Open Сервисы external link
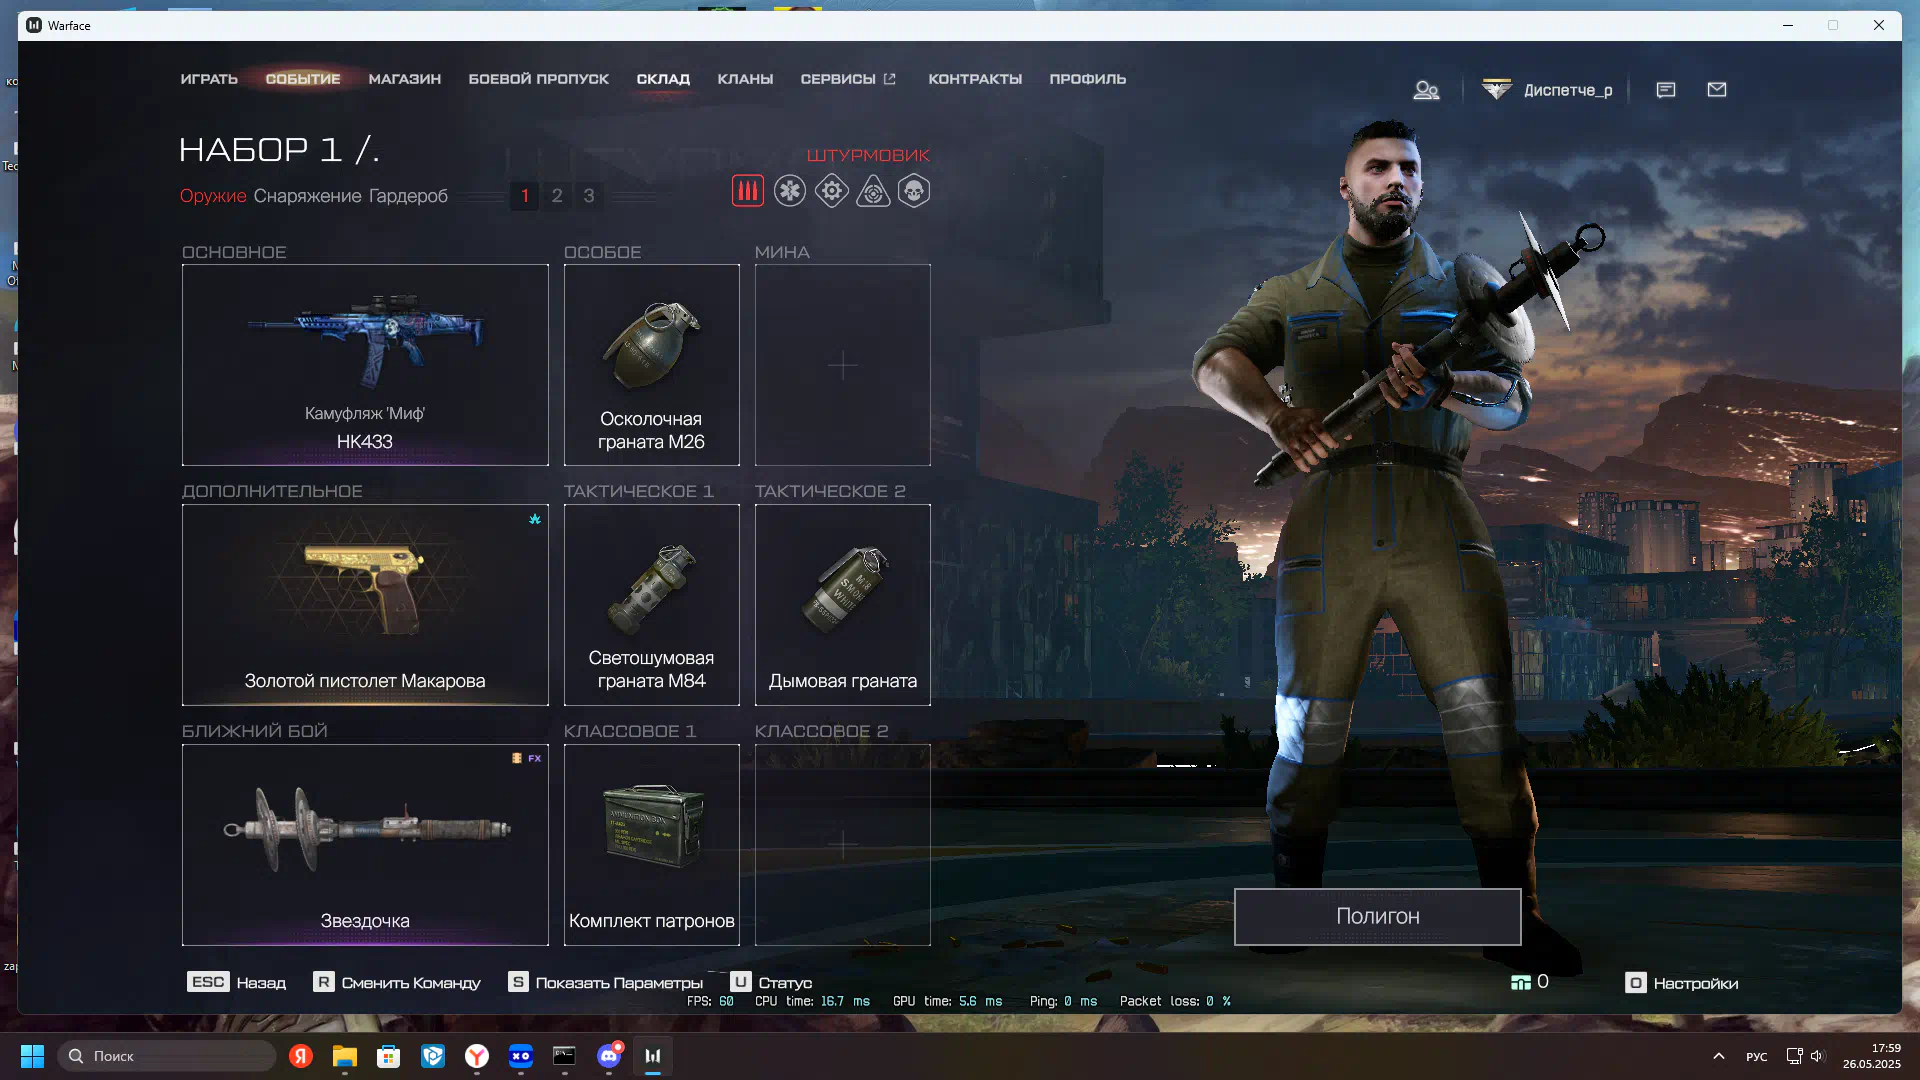This screenshot has height=1080, width=1920. click(x=848, y=79)
